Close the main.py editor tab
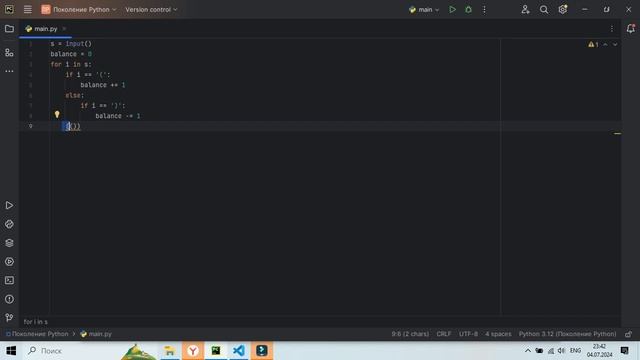640x360 pixels. coord(64,29)
